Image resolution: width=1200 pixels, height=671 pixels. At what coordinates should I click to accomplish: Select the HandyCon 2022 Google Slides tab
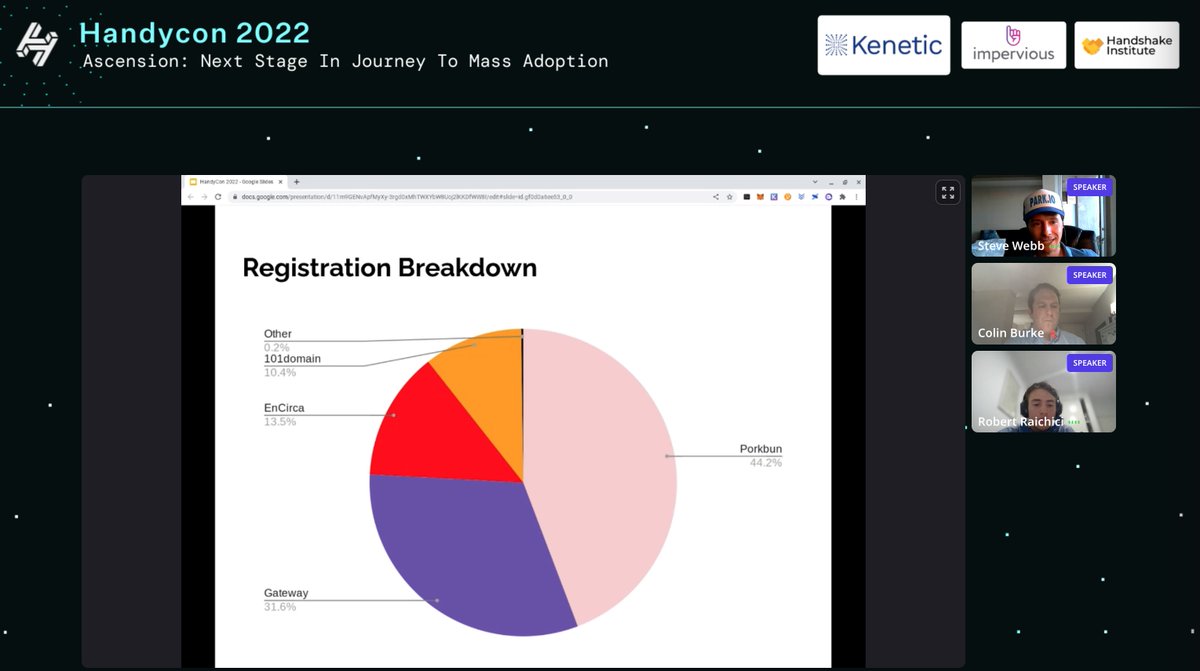click(235, 182)
